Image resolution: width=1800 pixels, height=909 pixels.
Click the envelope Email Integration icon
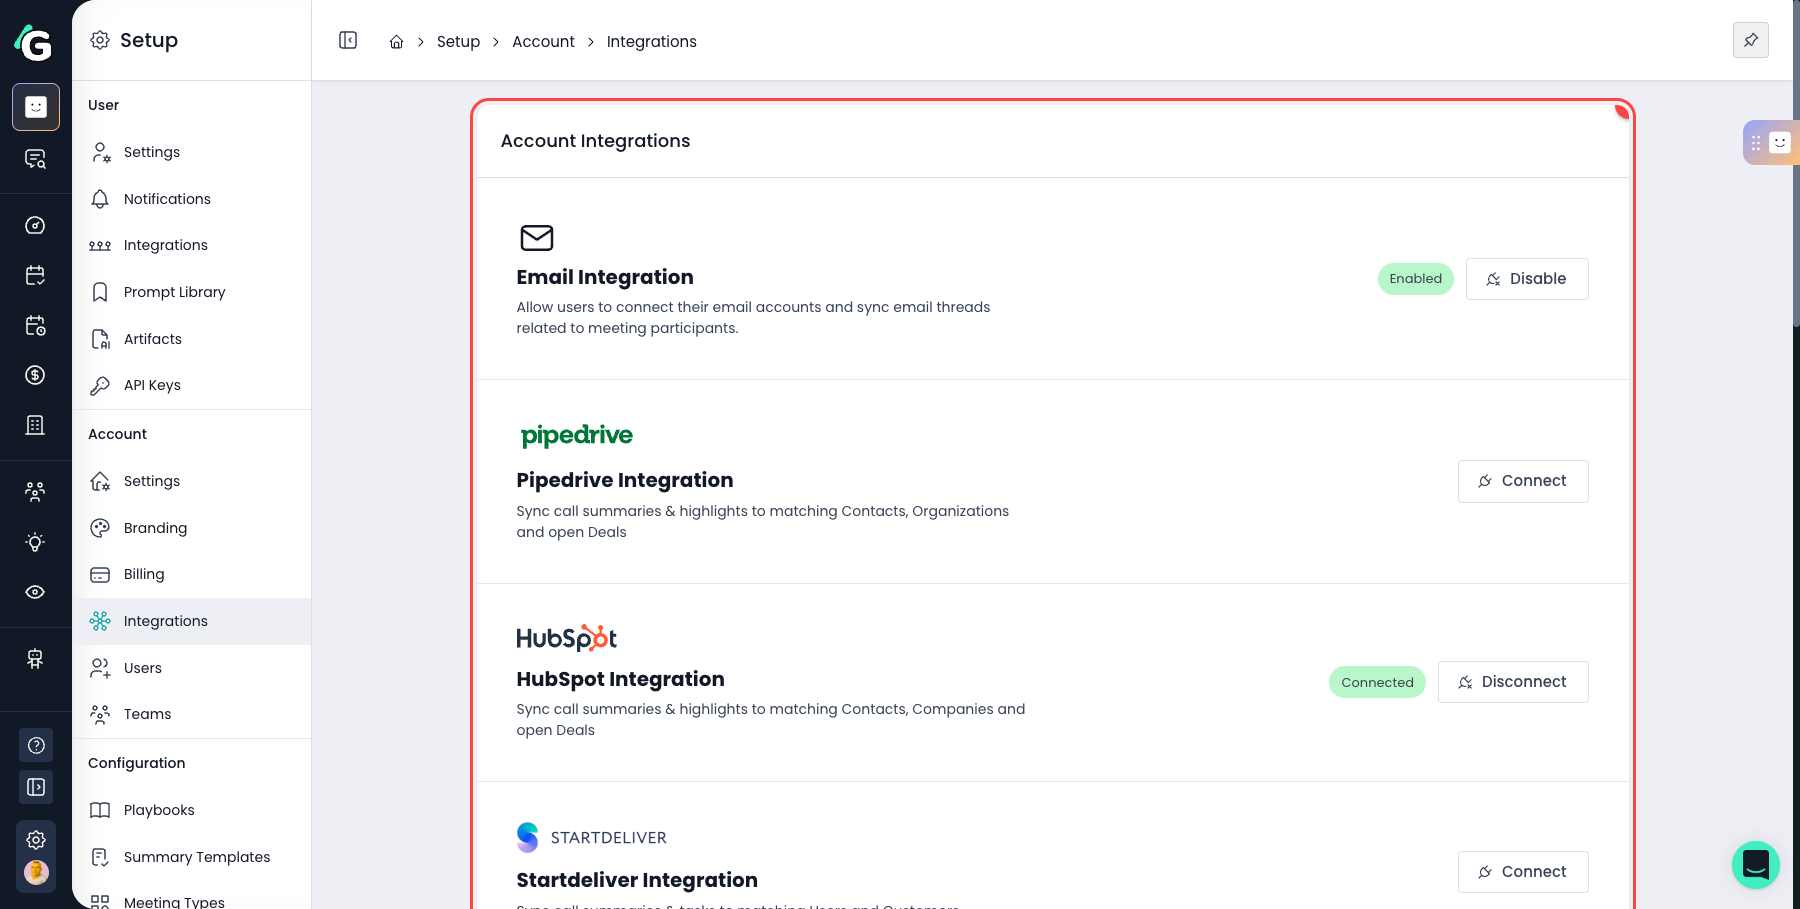[x=537, y=238]
